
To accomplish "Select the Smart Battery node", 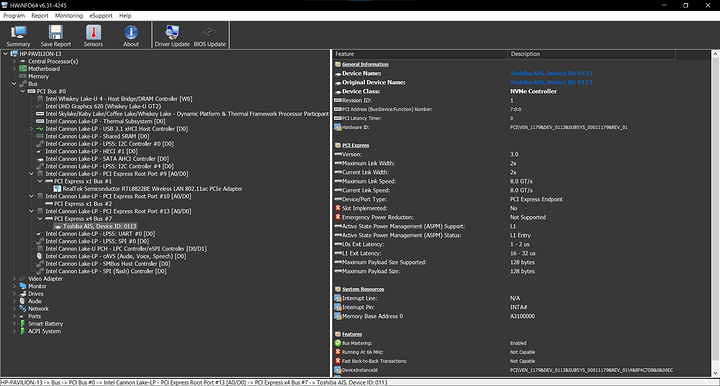I will (45, 324).
